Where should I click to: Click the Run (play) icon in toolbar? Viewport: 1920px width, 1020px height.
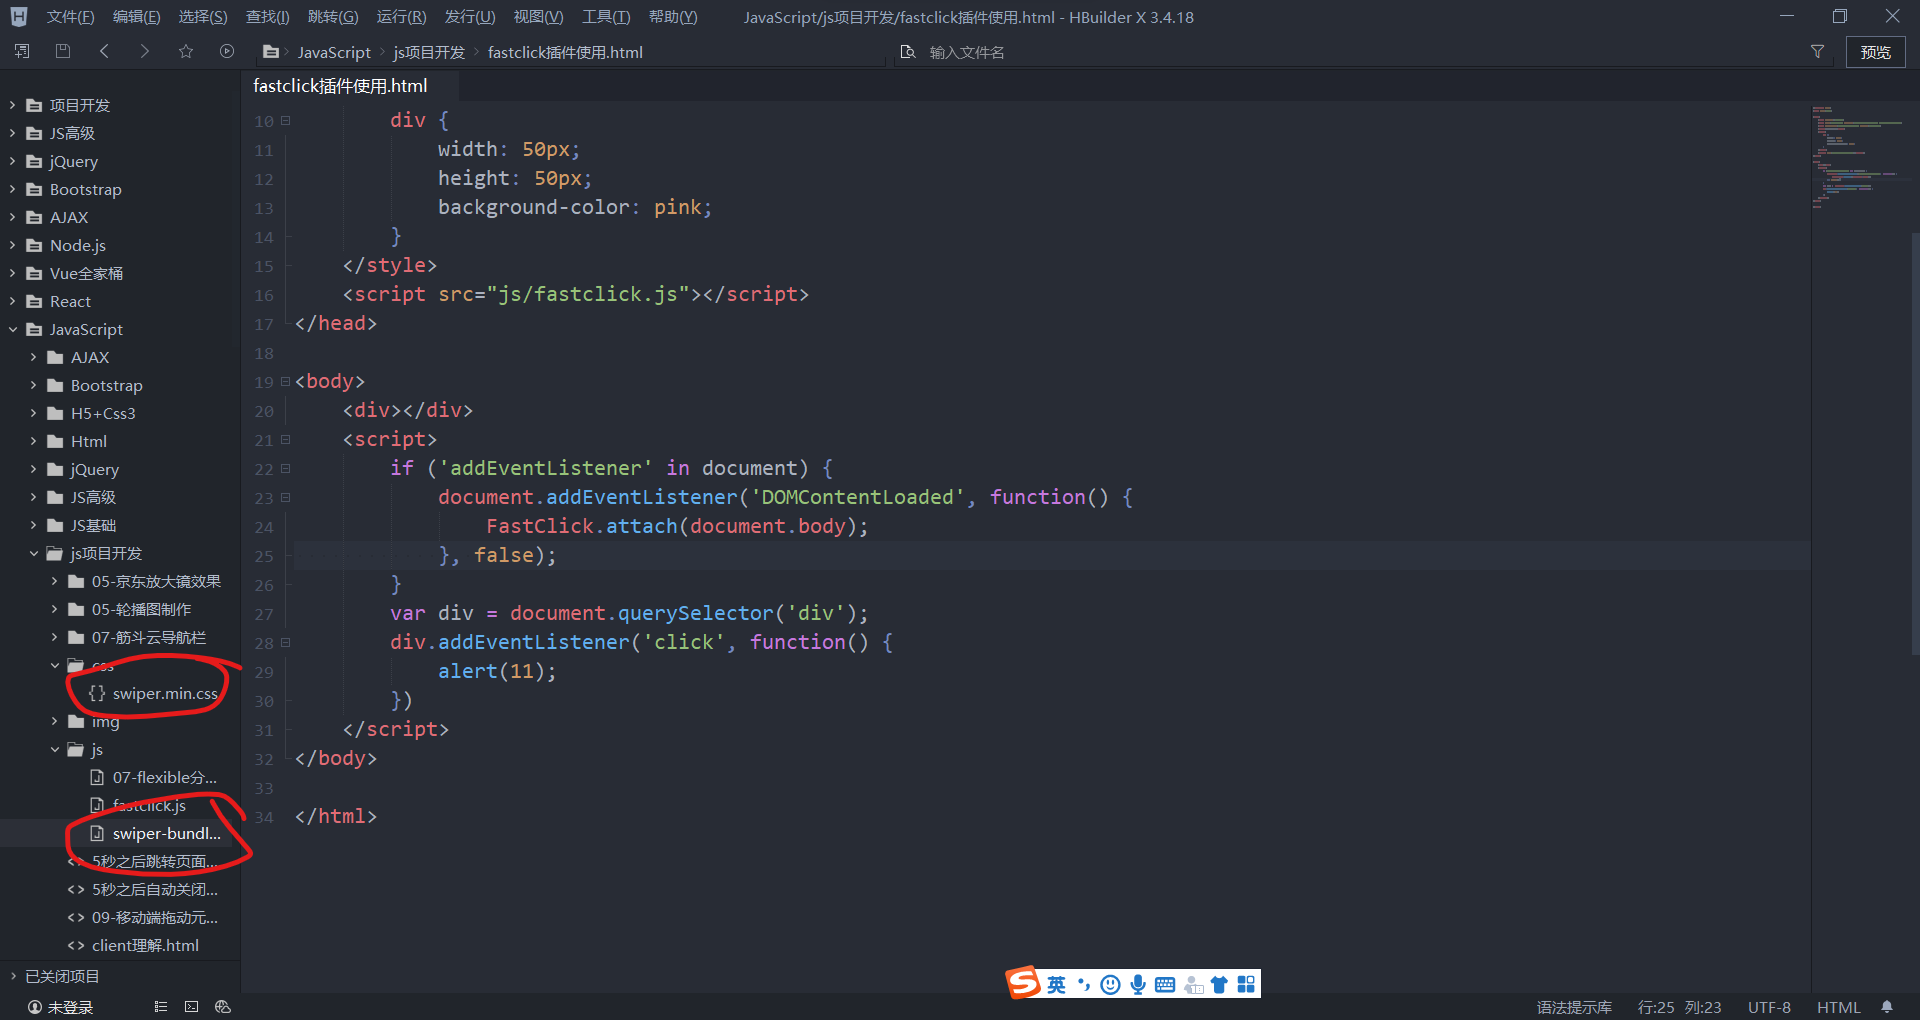227,51
